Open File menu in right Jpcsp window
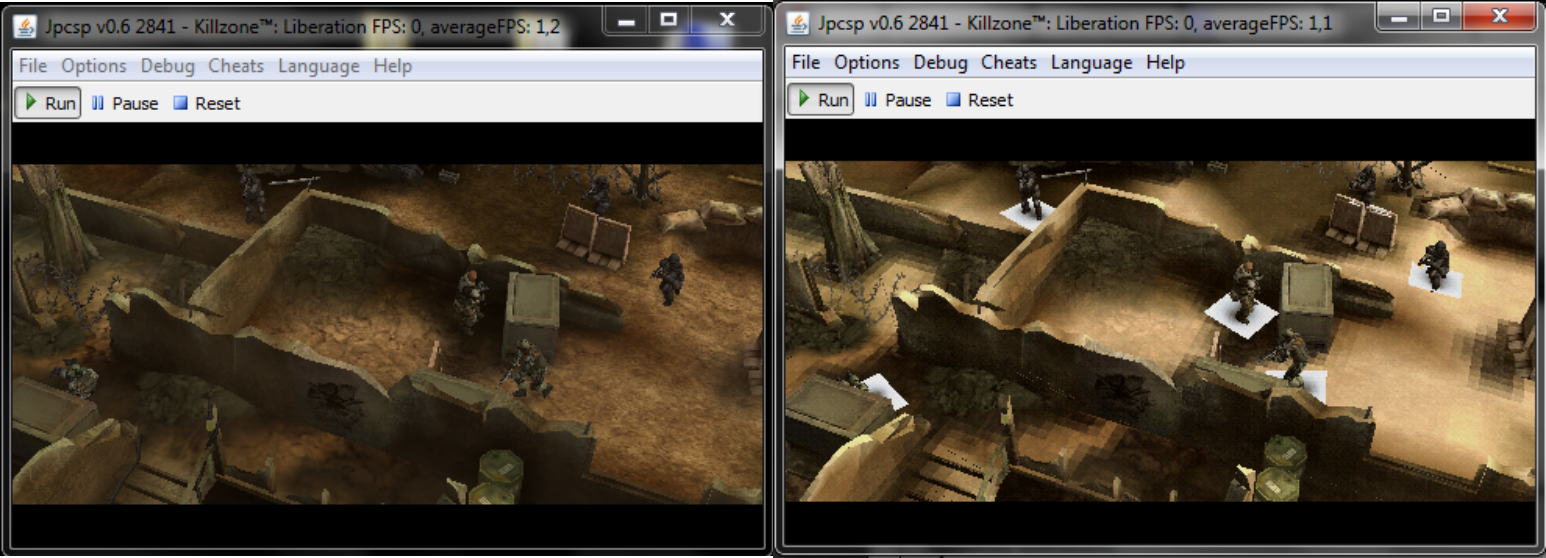This screenshot has width=1546, height=558. (x=806, y=62)
